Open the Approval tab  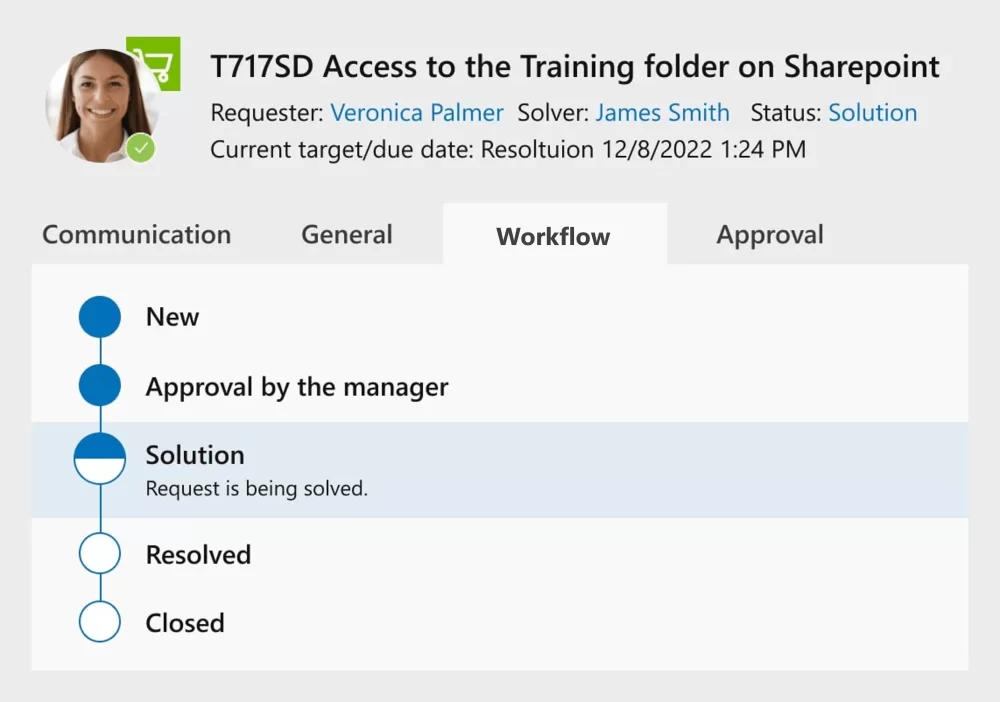click(770, 235)
